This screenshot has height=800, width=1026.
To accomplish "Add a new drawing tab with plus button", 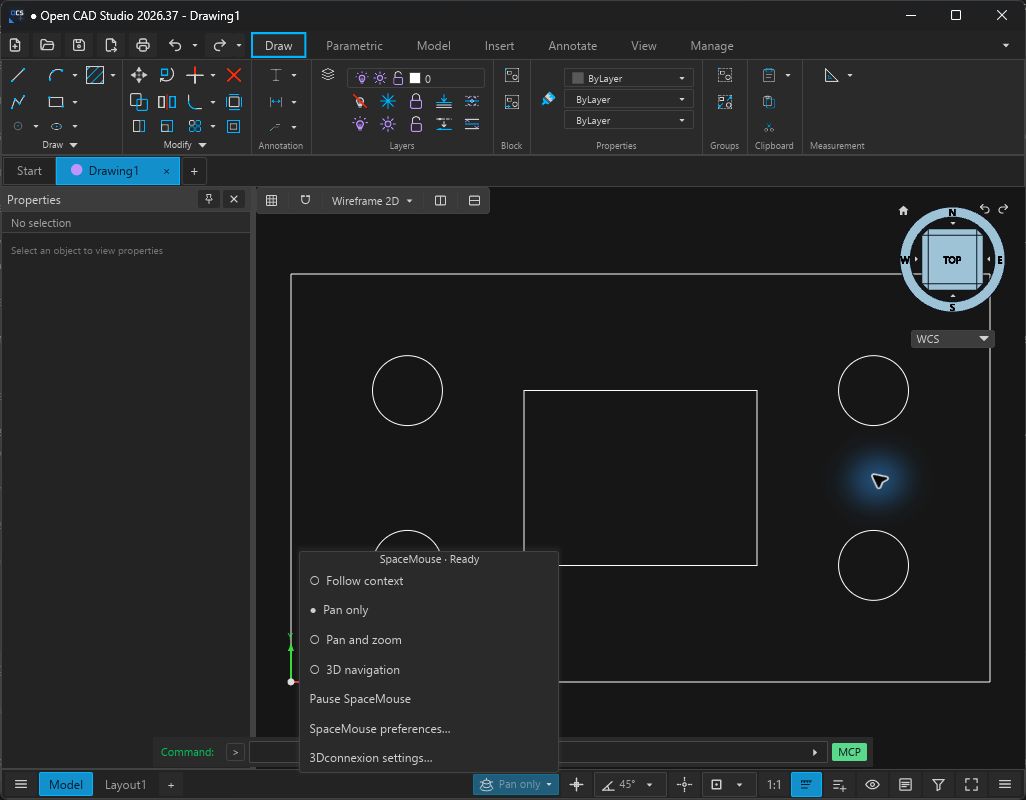I will point(194,171).
